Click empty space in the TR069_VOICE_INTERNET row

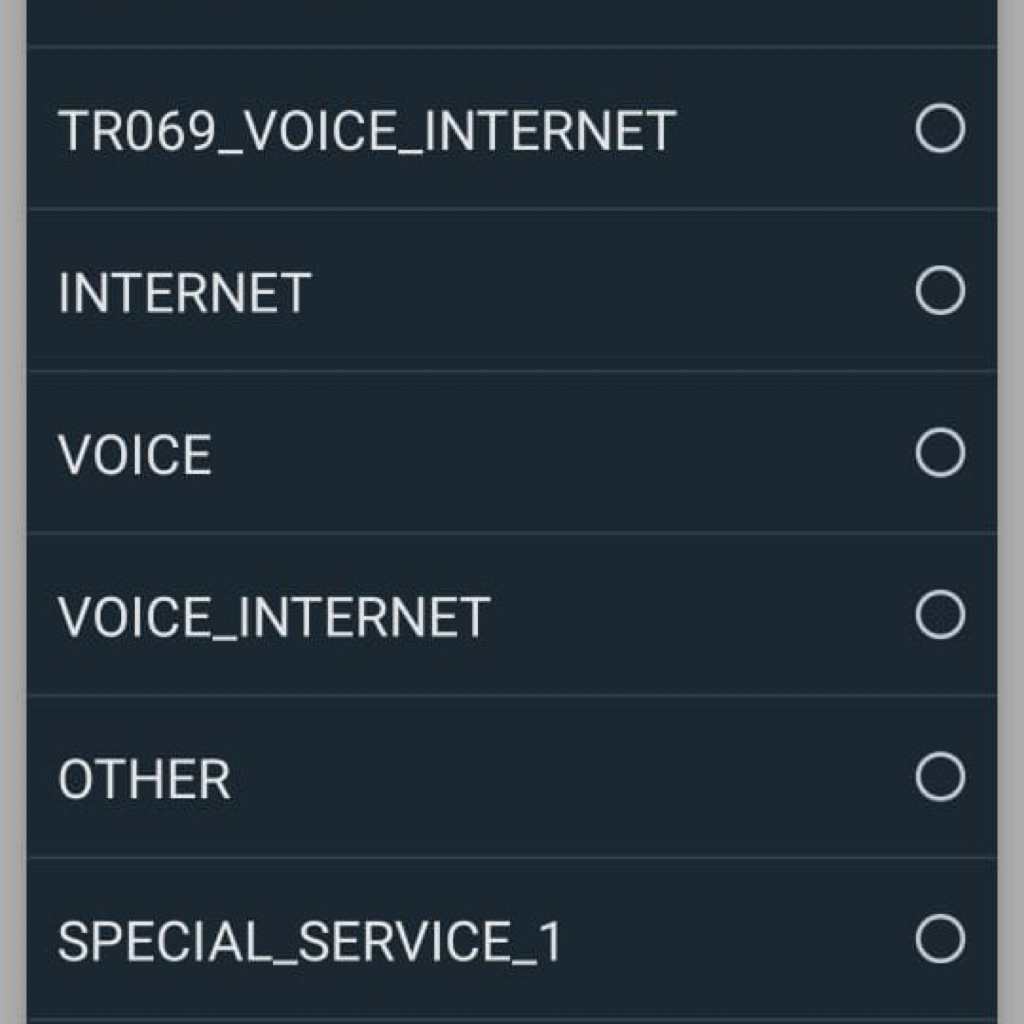click(790, 130)
